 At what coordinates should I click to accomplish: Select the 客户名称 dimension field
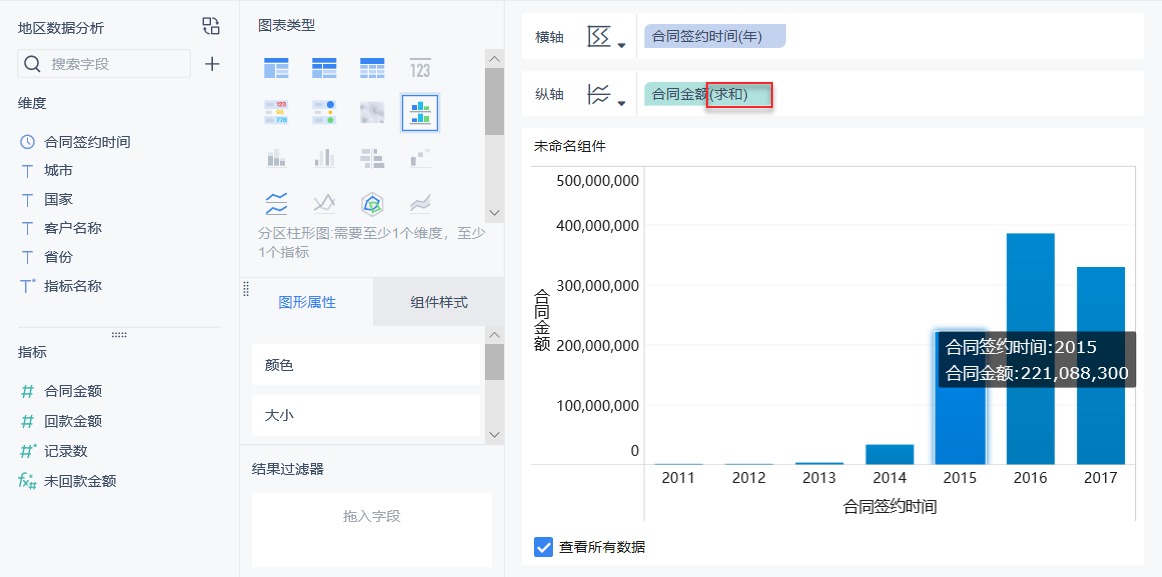(x=73, y=228)
